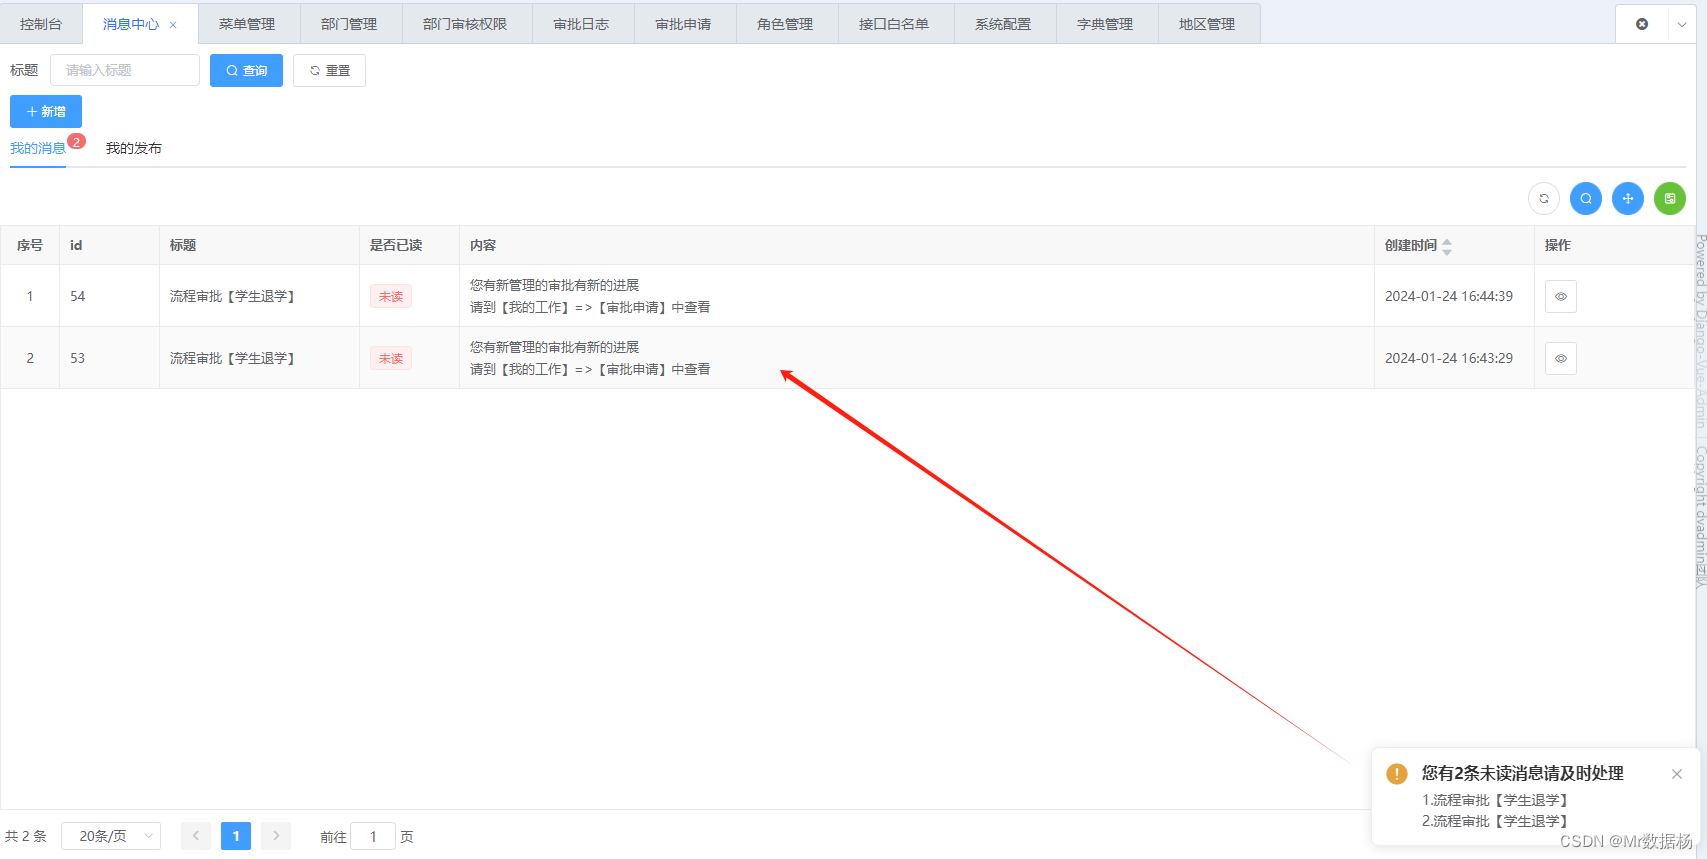The width and height of the screenshot is (1707, 859).
Task: Go to the previous page arrow
Action: [x=196, y=836]
